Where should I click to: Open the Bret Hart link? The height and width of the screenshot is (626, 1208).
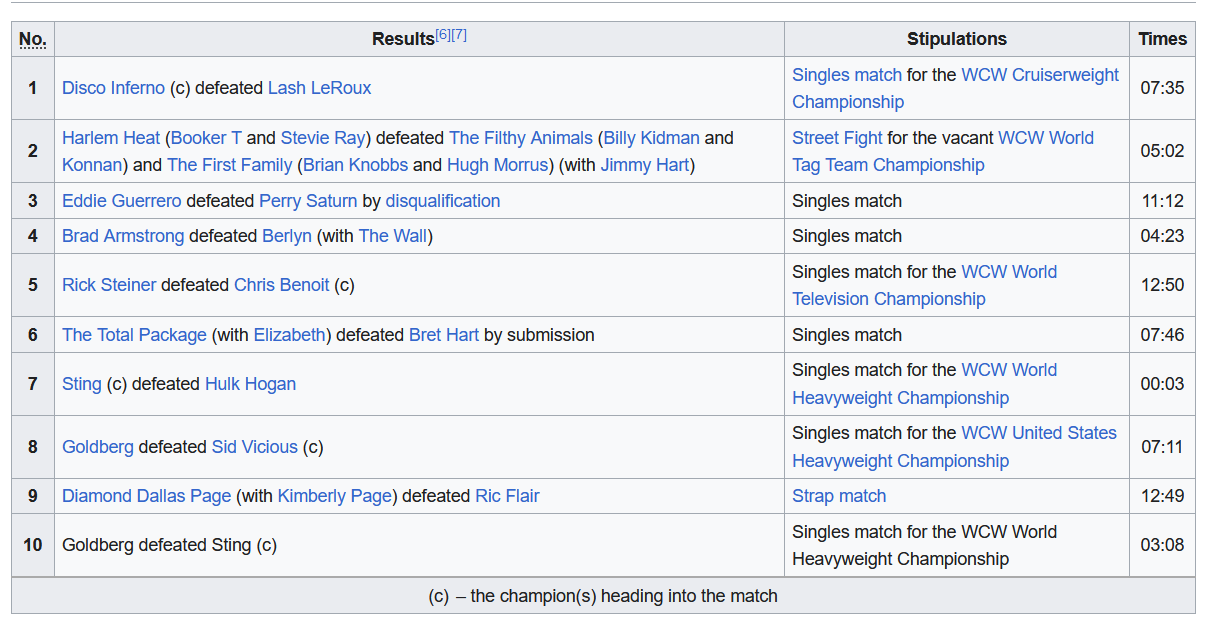pyautogui.click(x=444, y=335)
